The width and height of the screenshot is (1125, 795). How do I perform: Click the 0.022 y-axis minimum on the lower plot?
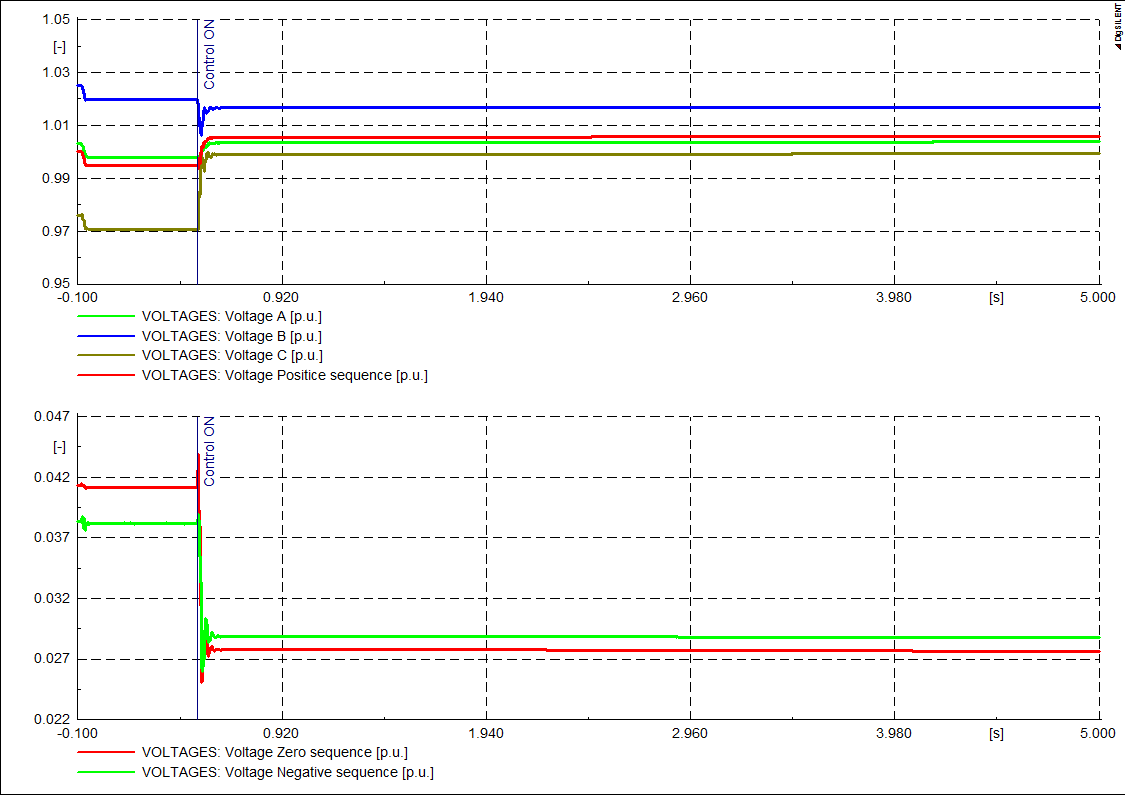[x=52, y=719]
